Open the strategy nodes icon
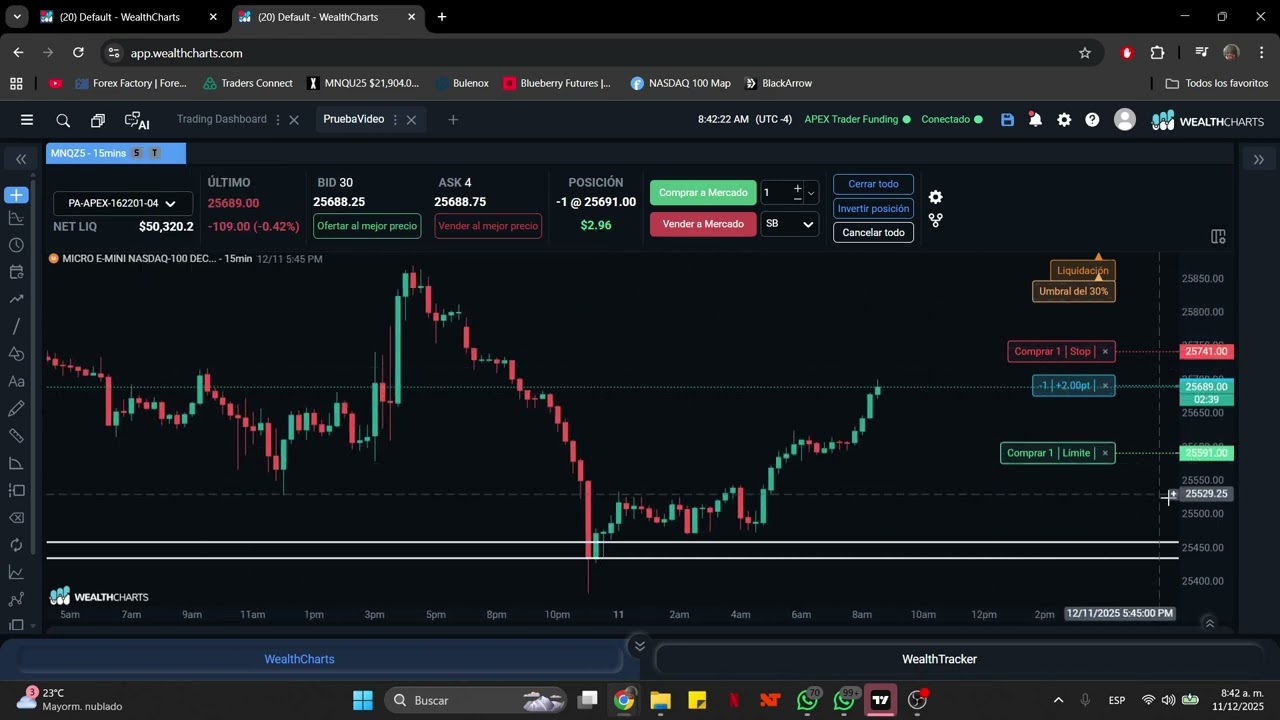Screen dimensions: 1280x720 coord(16,599)
